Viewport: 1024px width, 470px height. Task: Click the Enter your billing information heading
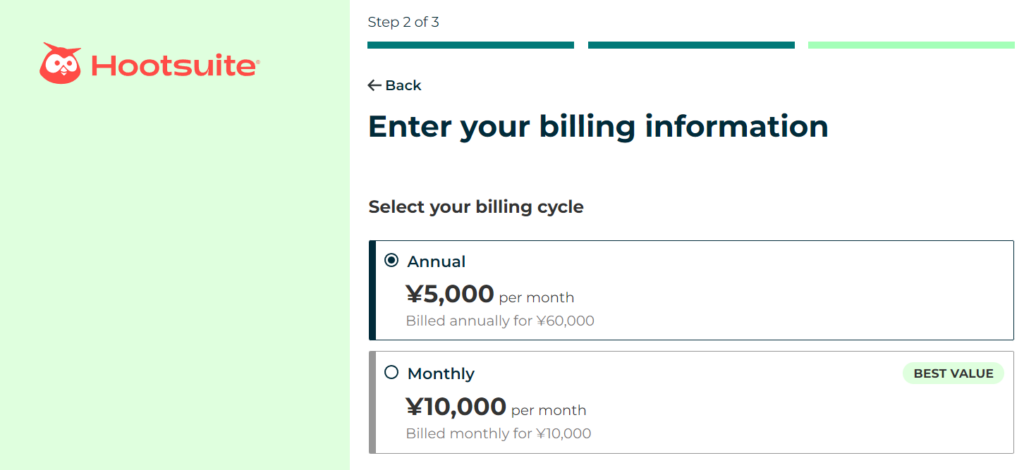point(598,127)
